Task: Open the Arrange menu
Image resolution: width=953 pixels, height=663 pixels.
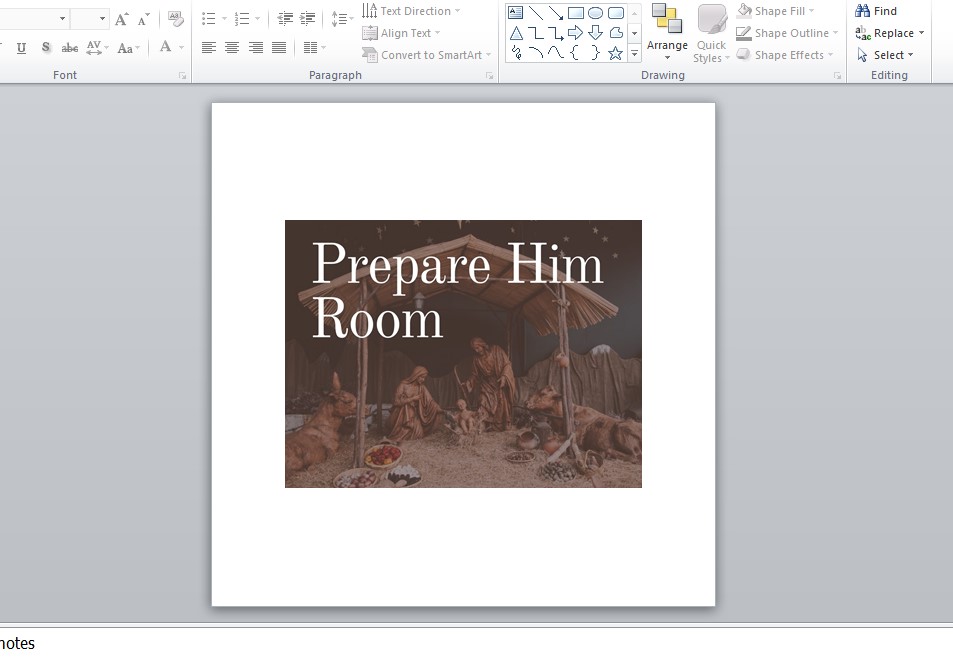Action: (x=667, y=32)
